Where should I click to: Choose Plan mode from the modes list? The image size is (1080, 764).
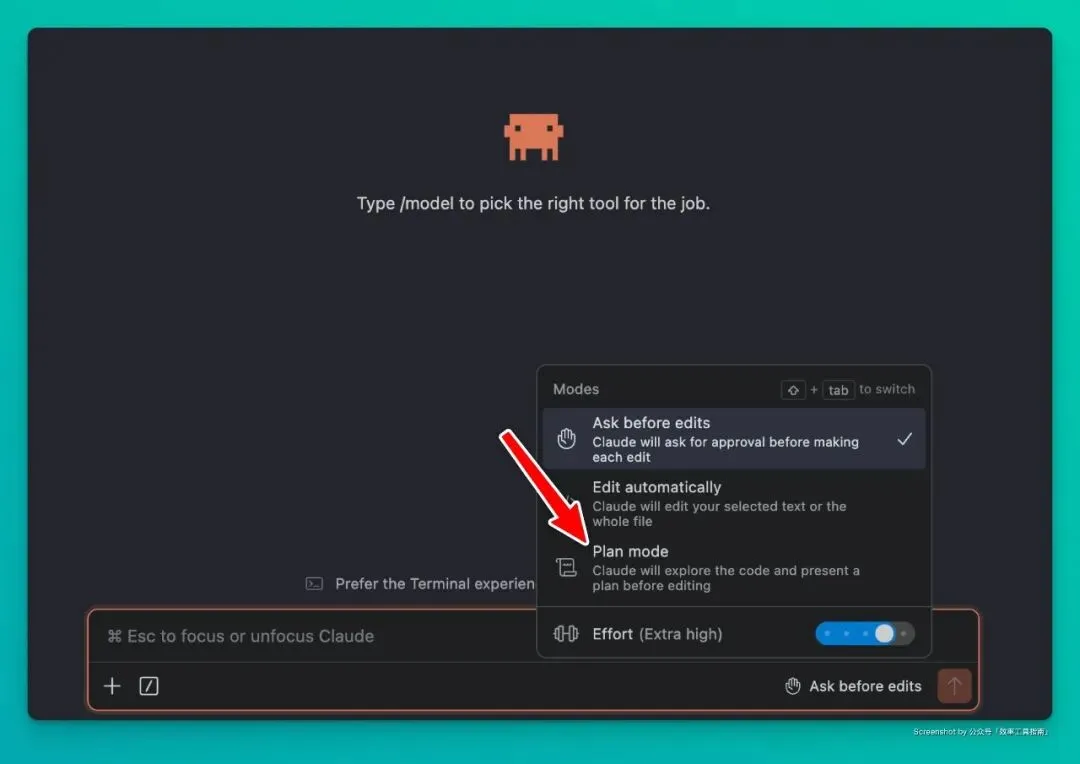(x=734, y=568)
